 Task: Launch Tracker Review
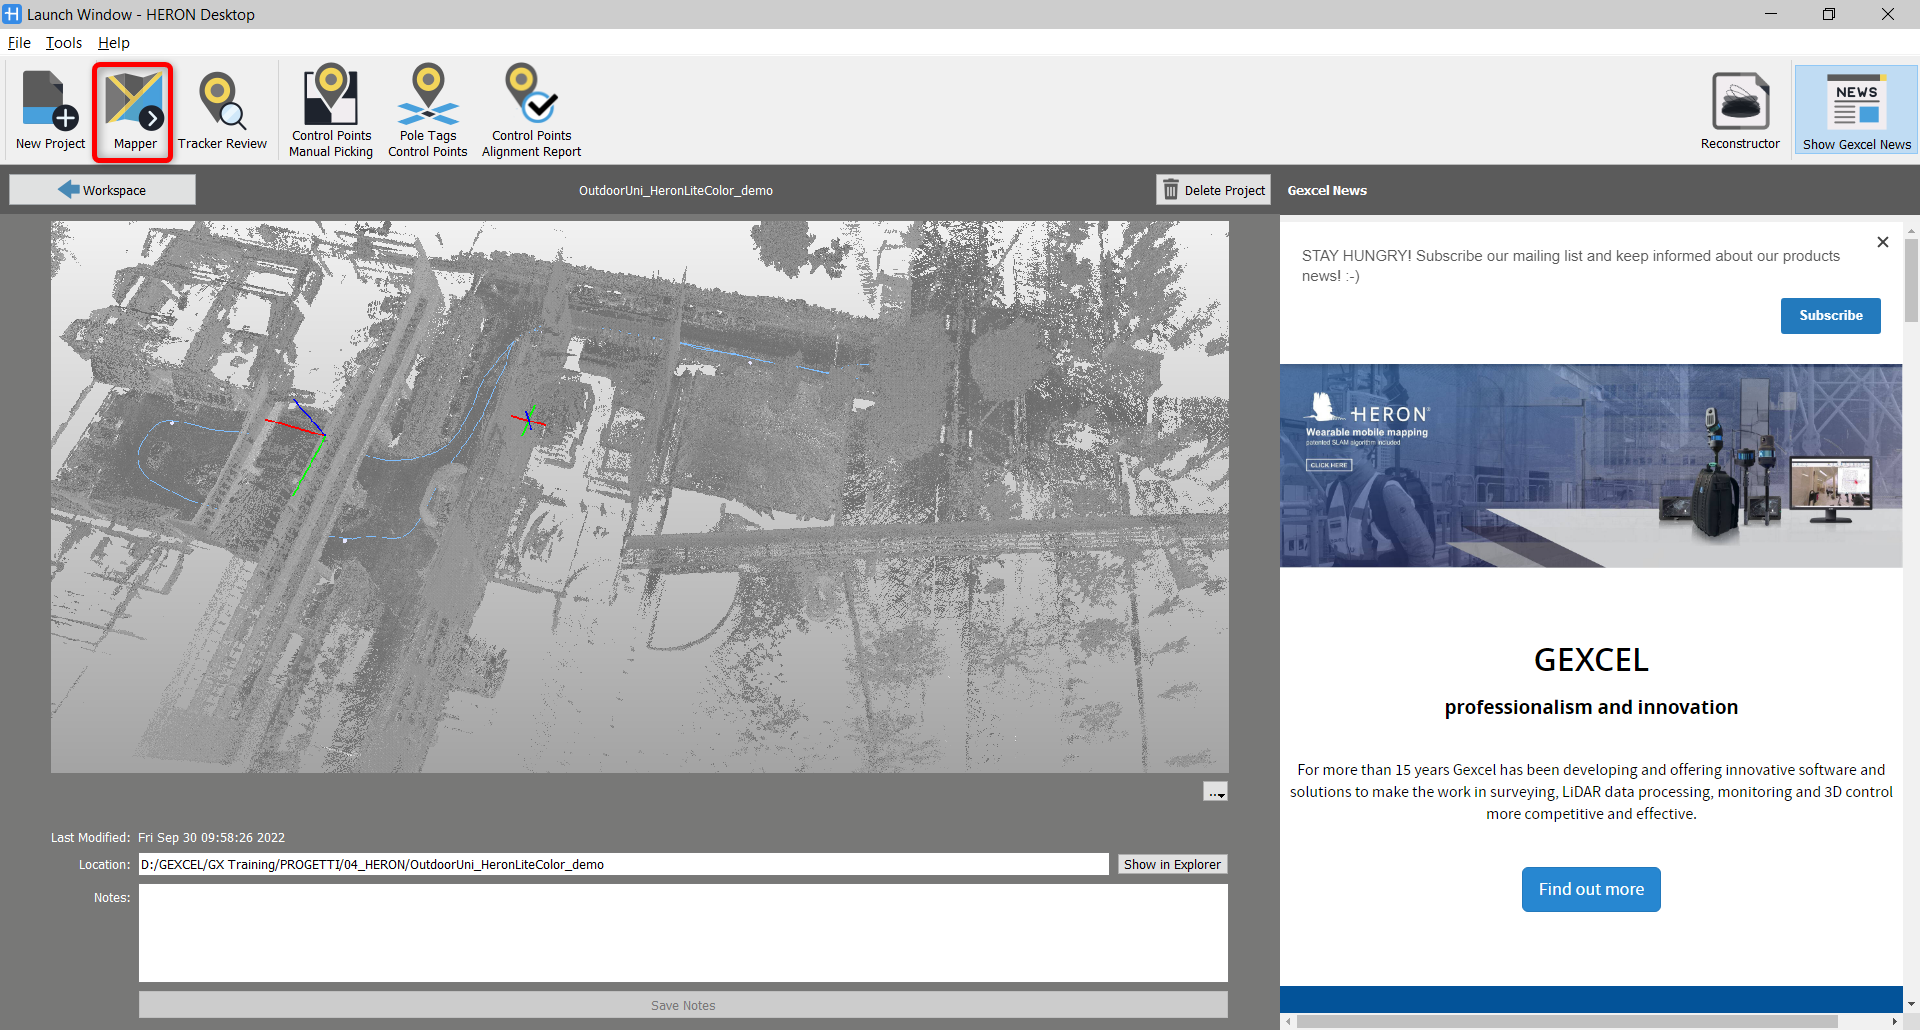222,110
